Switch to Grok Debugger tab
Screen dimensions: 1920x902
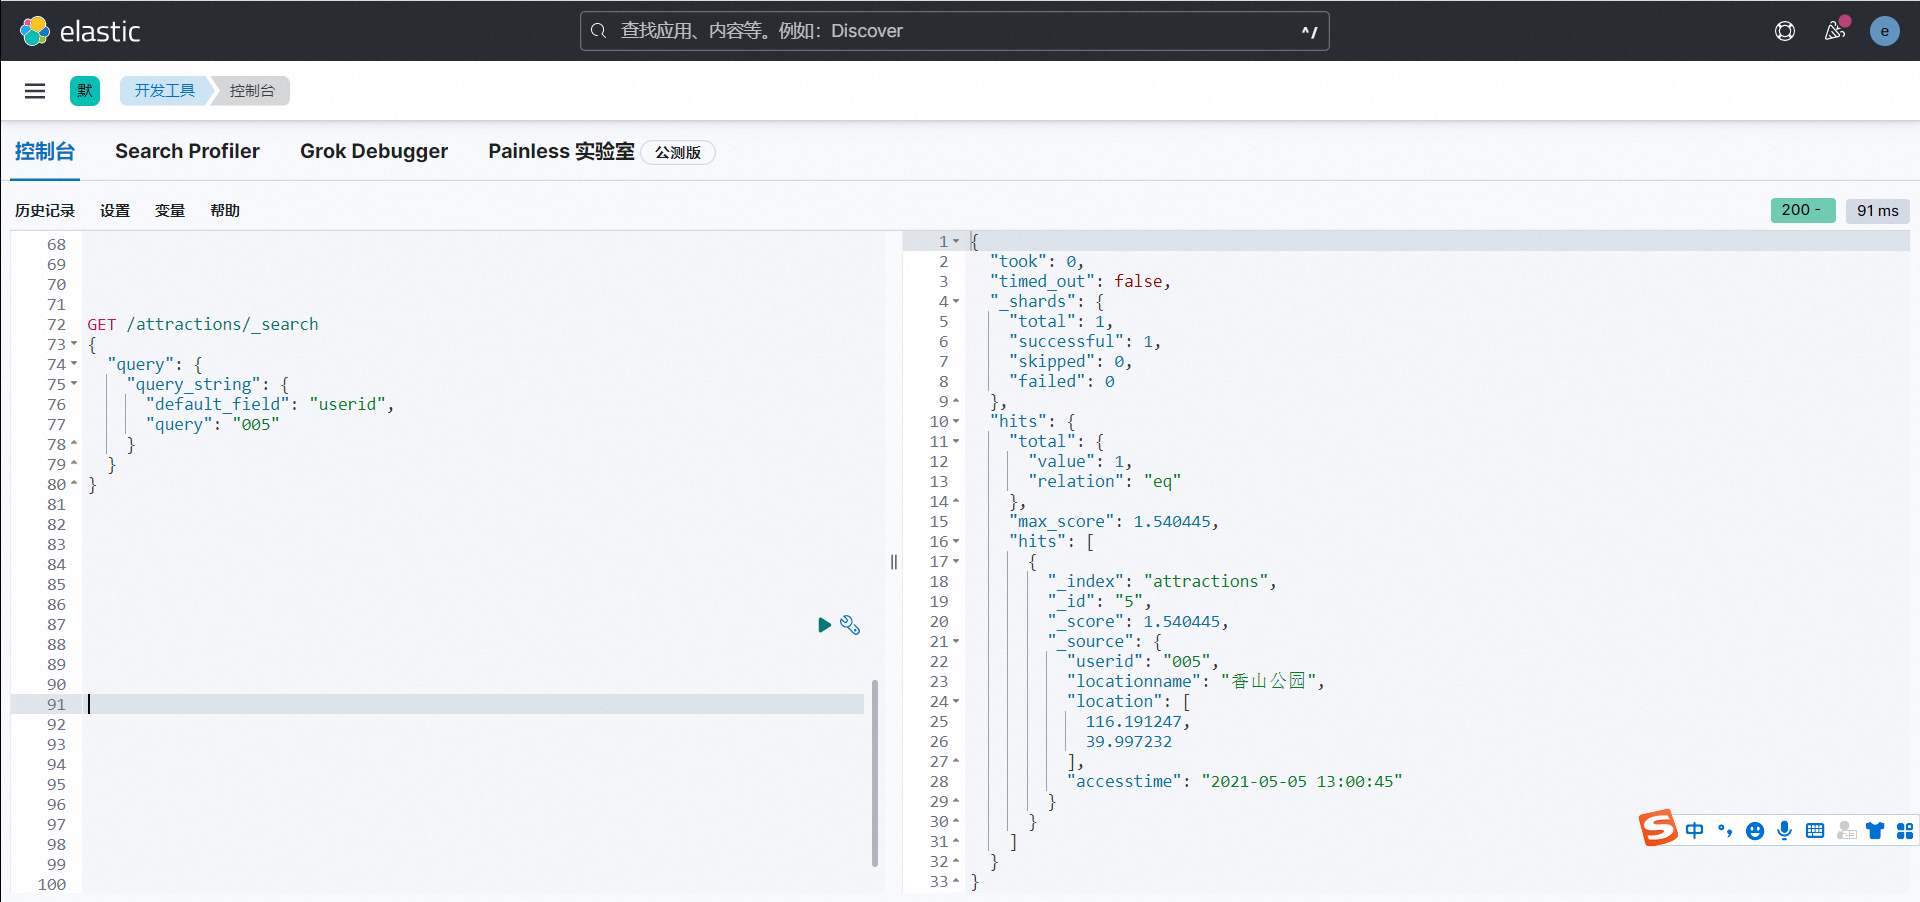coord(374,152)
